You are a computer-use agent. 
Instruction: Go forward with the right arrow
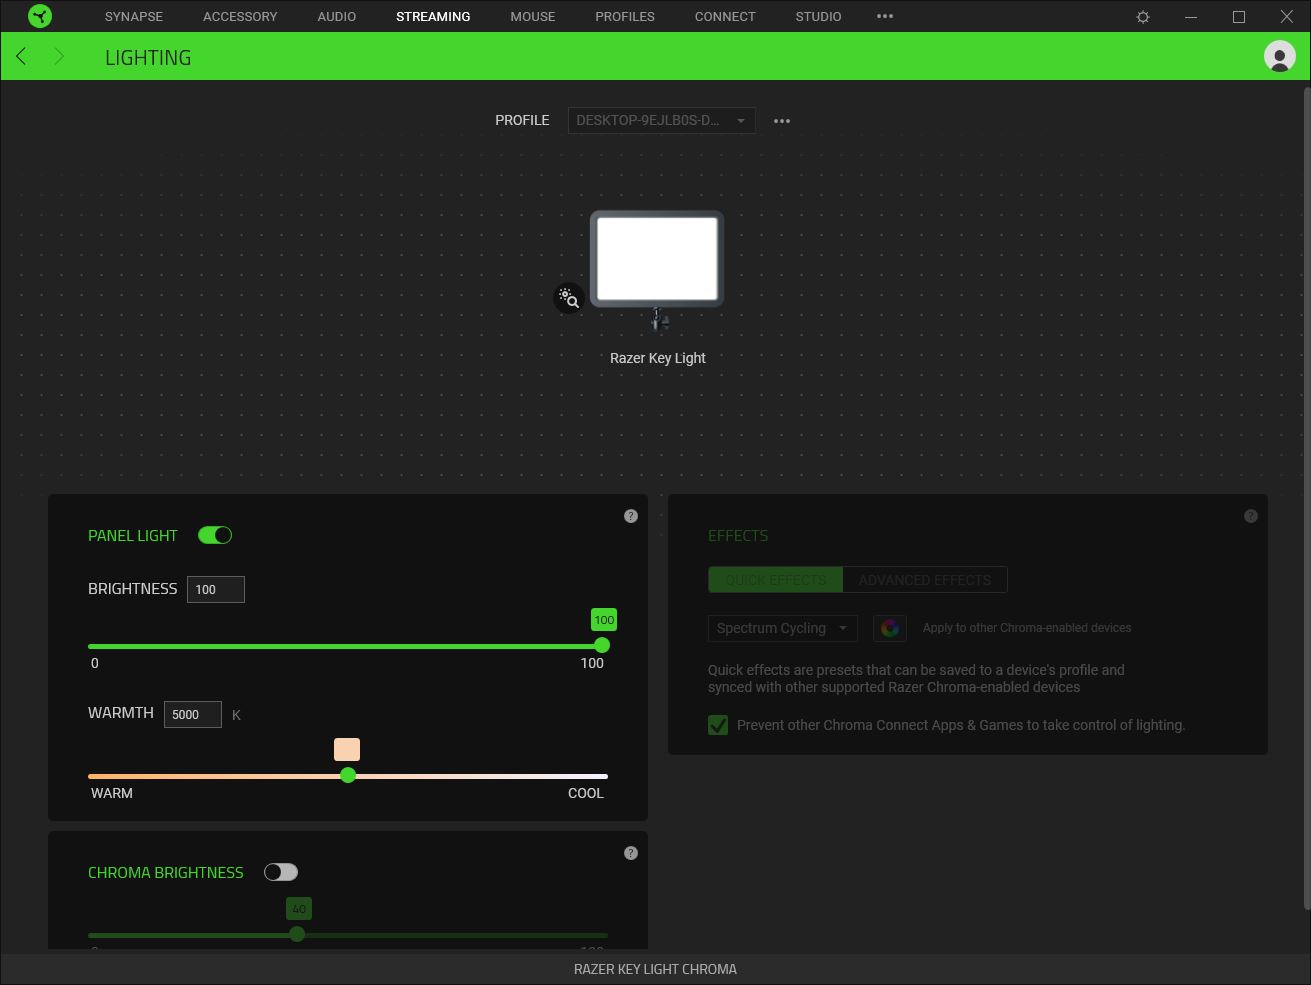59,56
